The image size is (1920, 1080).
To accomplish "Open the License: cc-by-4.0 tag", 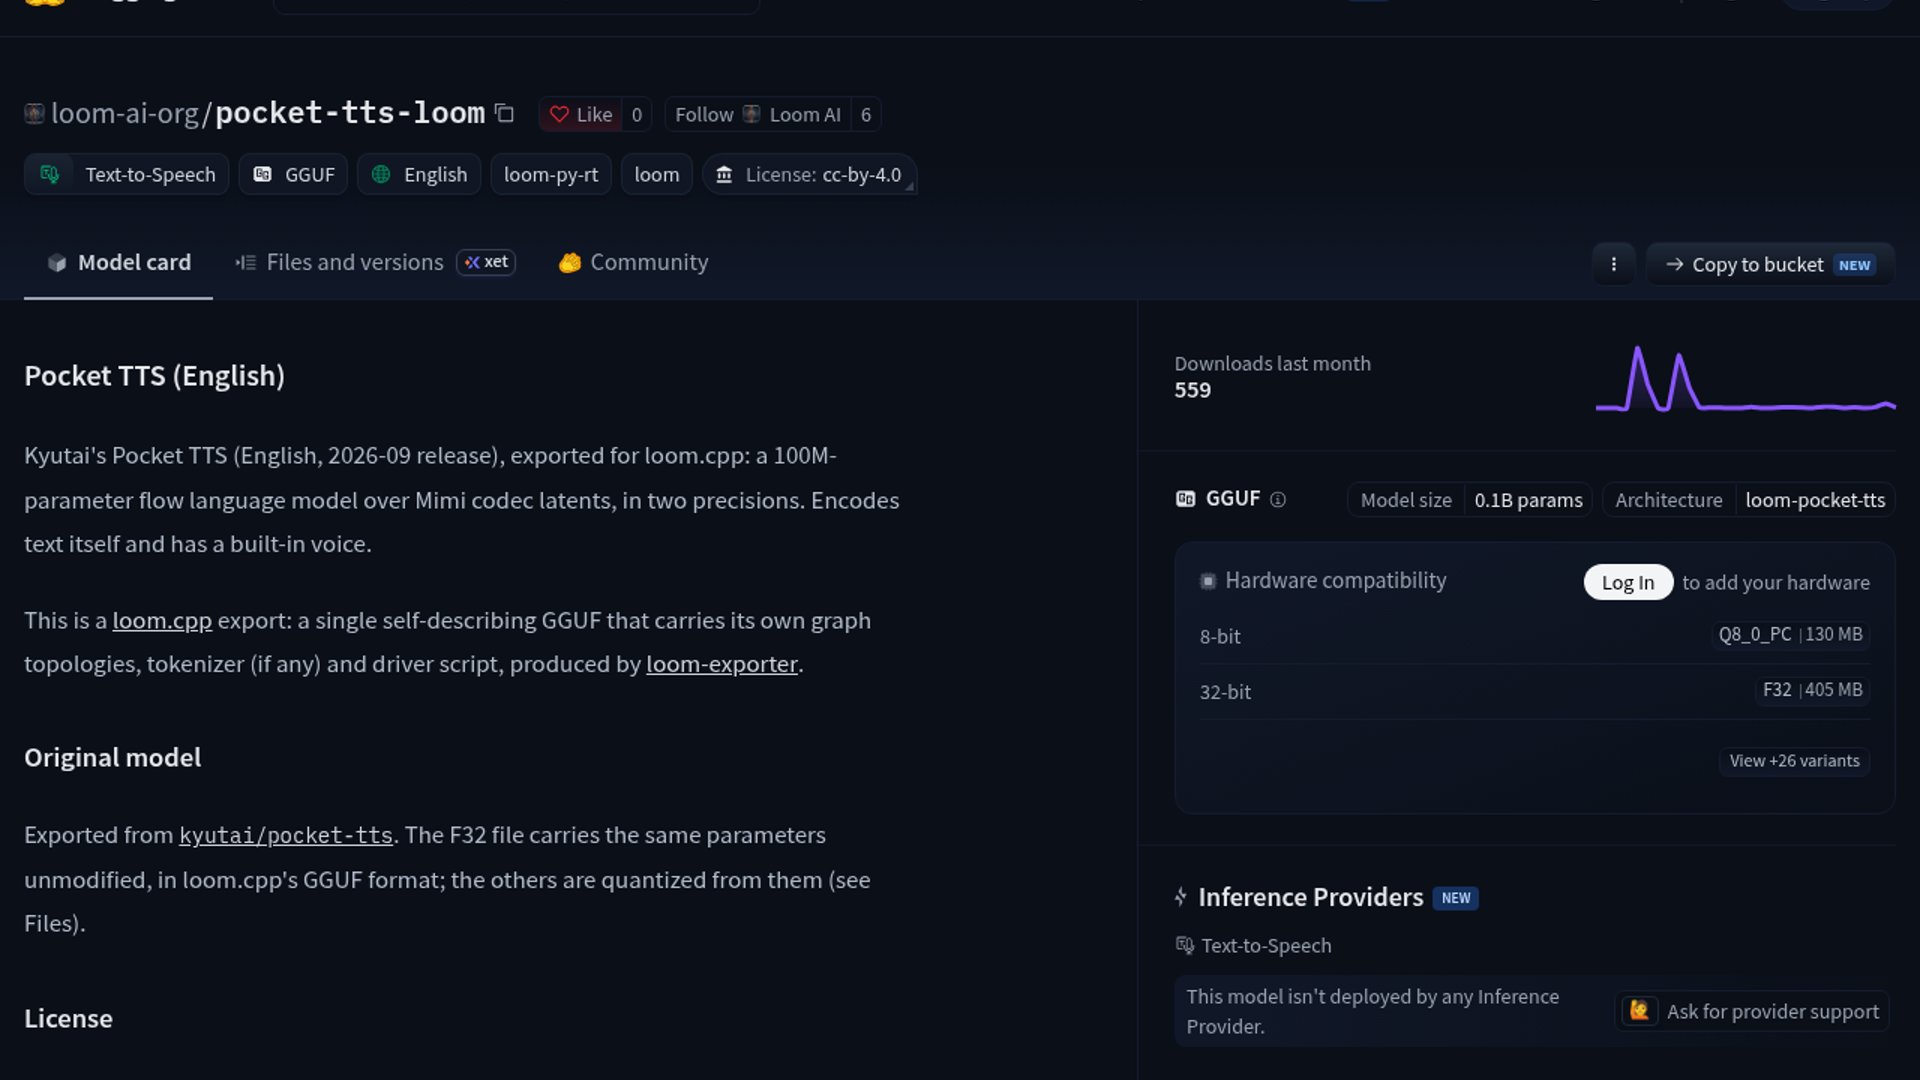I will [x=809, y=174].
